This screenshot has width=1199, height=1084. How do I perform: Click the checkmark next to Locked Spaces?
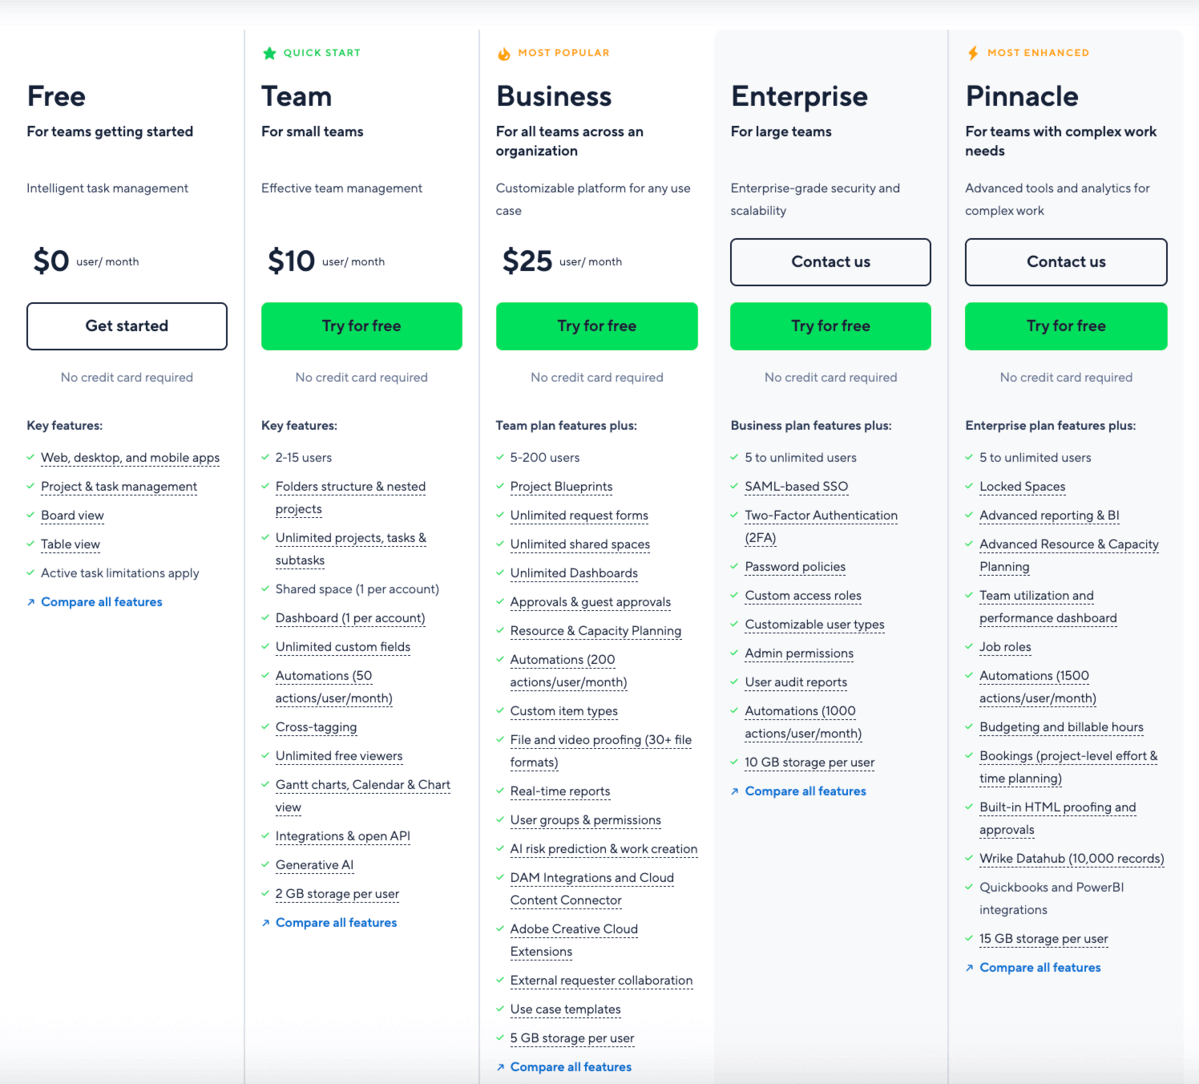click(x=968, y=486)
